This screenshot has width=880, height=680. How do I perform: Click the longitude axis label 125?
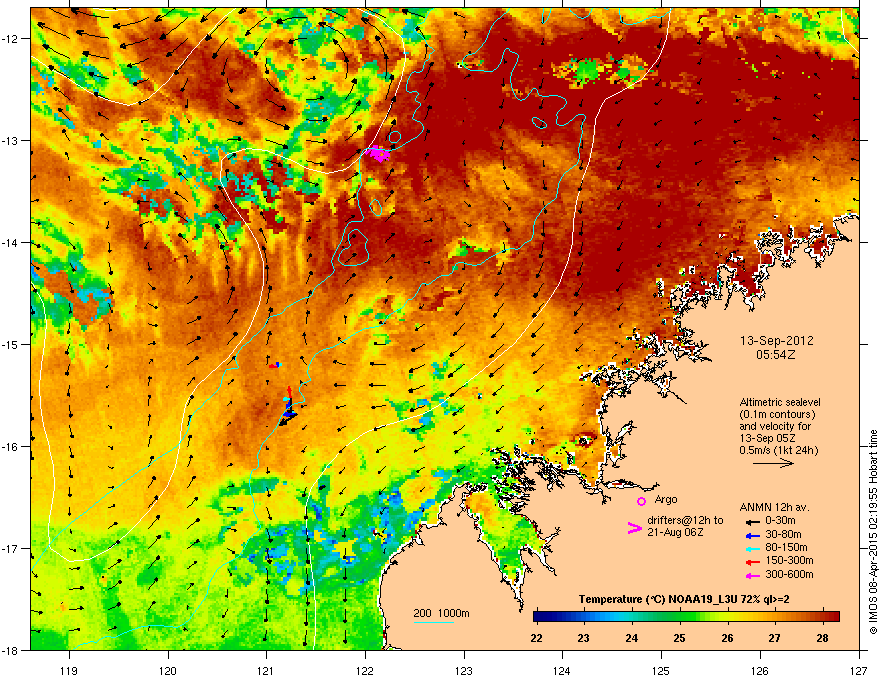click(x=661, y=670)
